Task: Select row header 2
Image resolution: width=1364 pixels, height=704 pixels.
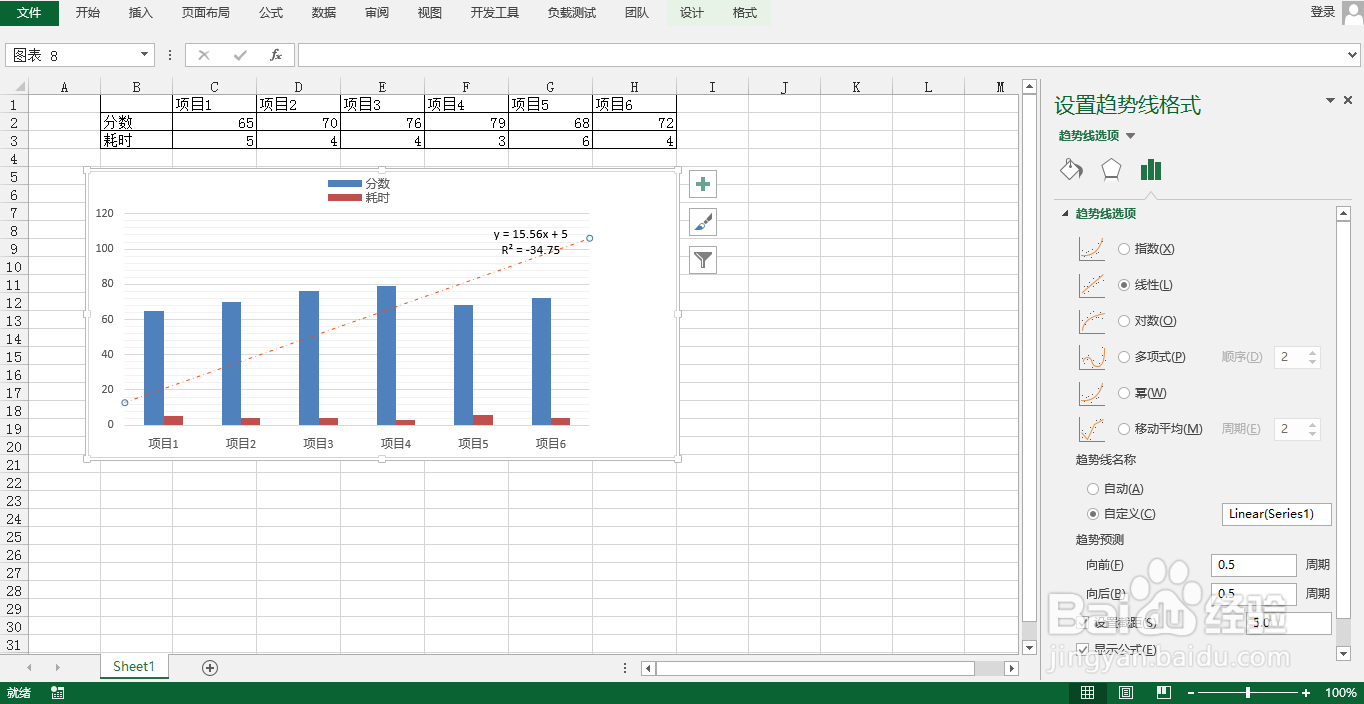Action: 14,122
